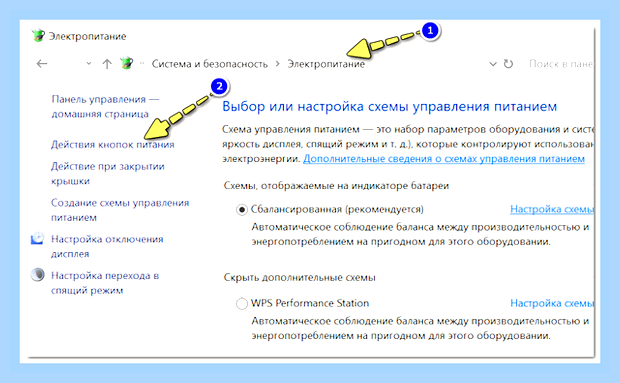Click 'Схемы, отображаемые на индикаторе батареи' label

(x=336, y=186)
